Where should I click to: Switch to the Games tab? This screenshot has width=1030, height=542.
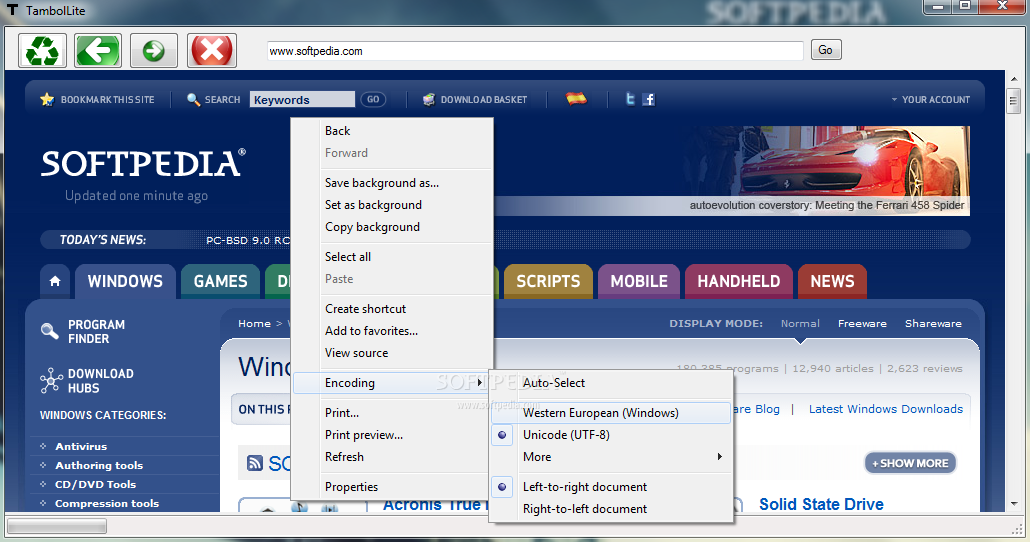pyautogui.click(x=220, y=281)
